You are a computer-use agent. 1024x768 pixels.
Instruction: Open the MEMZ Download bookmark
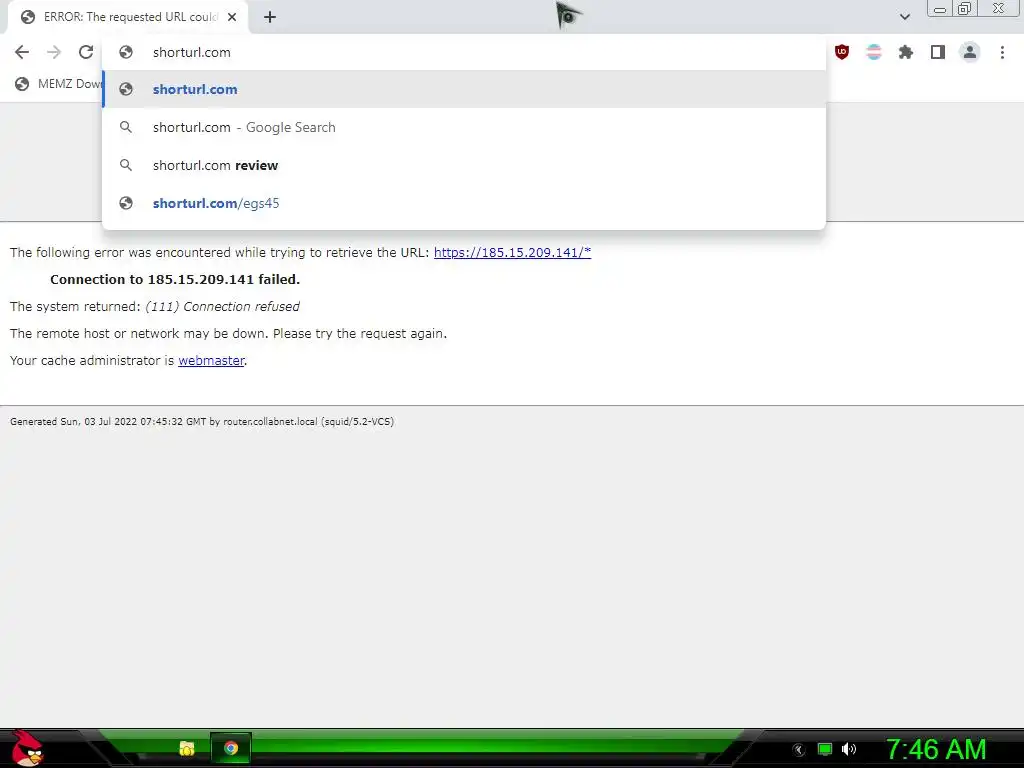pos(59,84)
